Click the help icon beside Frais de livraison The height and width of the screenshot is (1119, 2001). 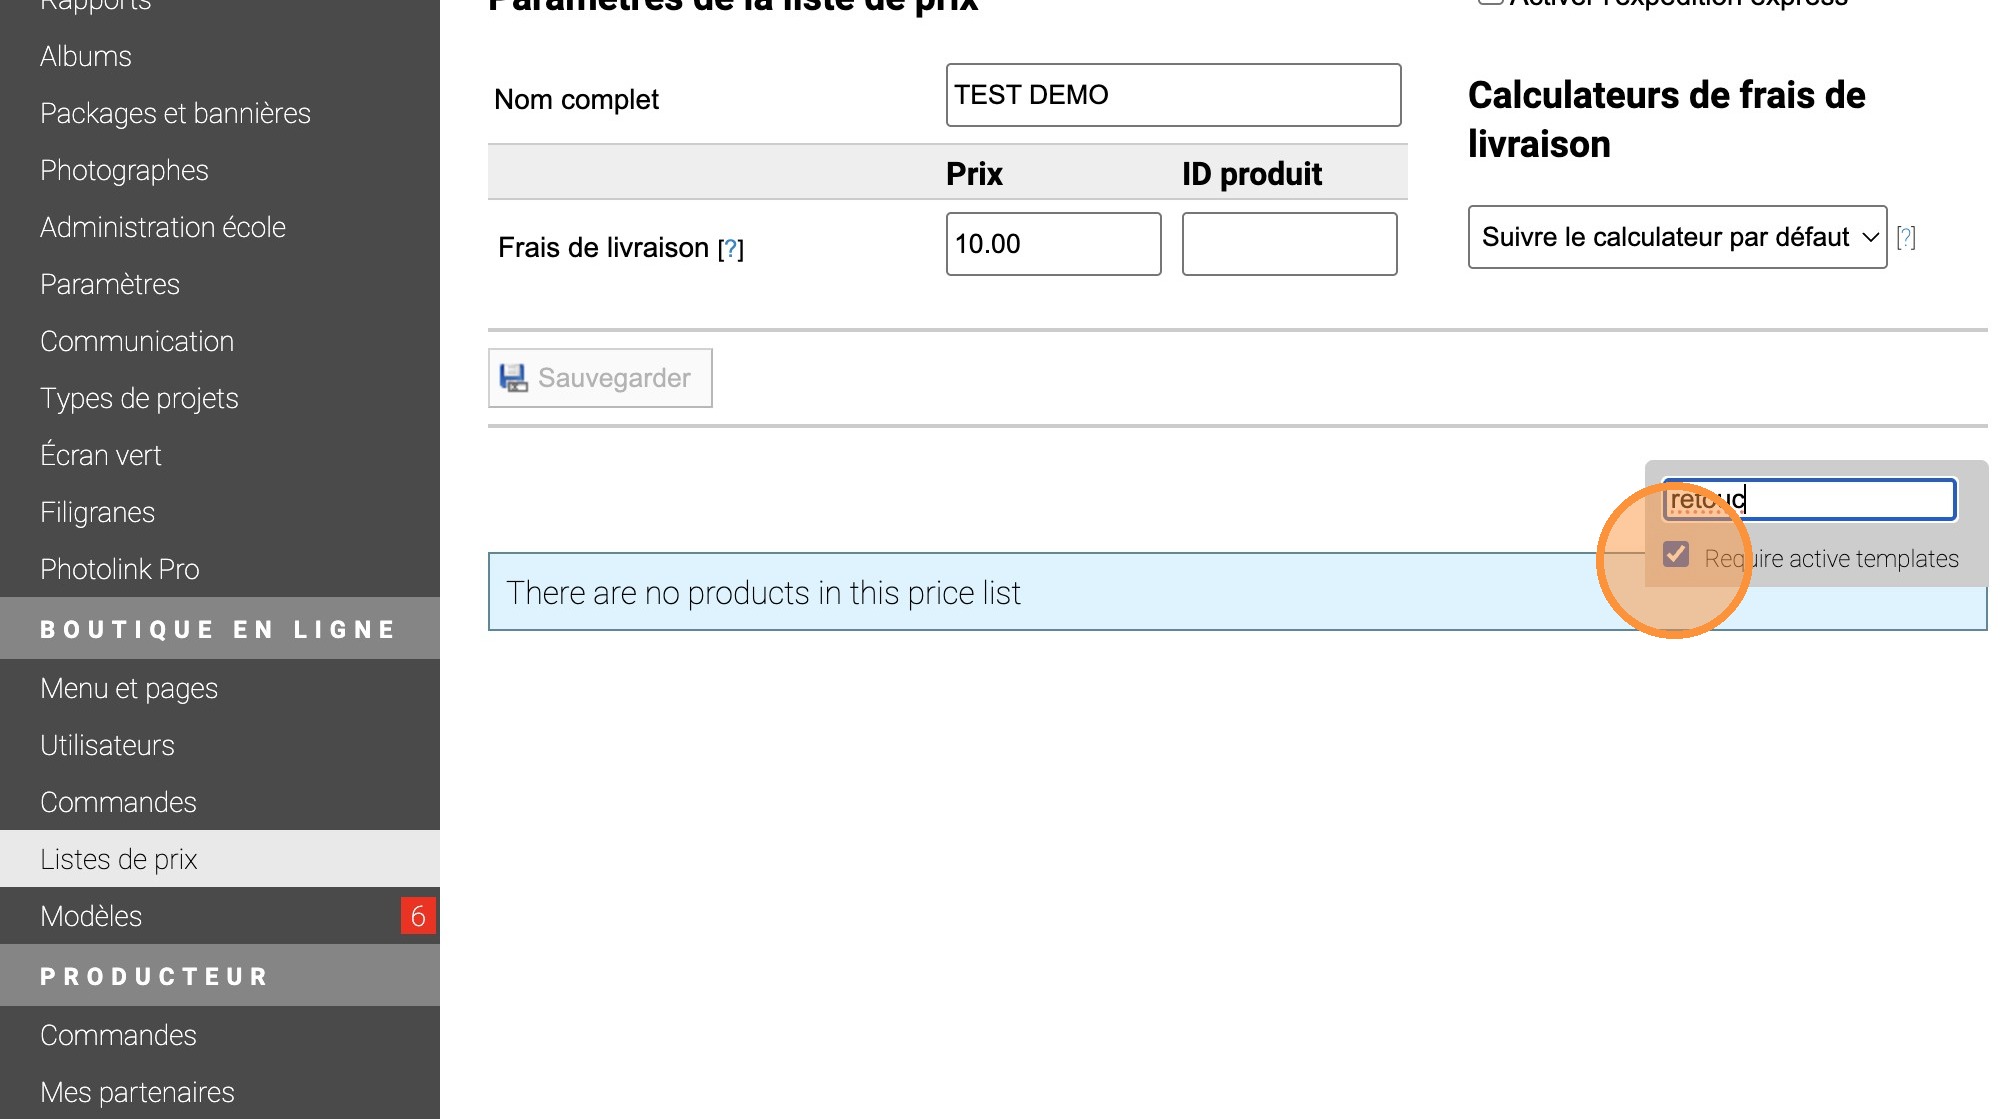[731, 248]
